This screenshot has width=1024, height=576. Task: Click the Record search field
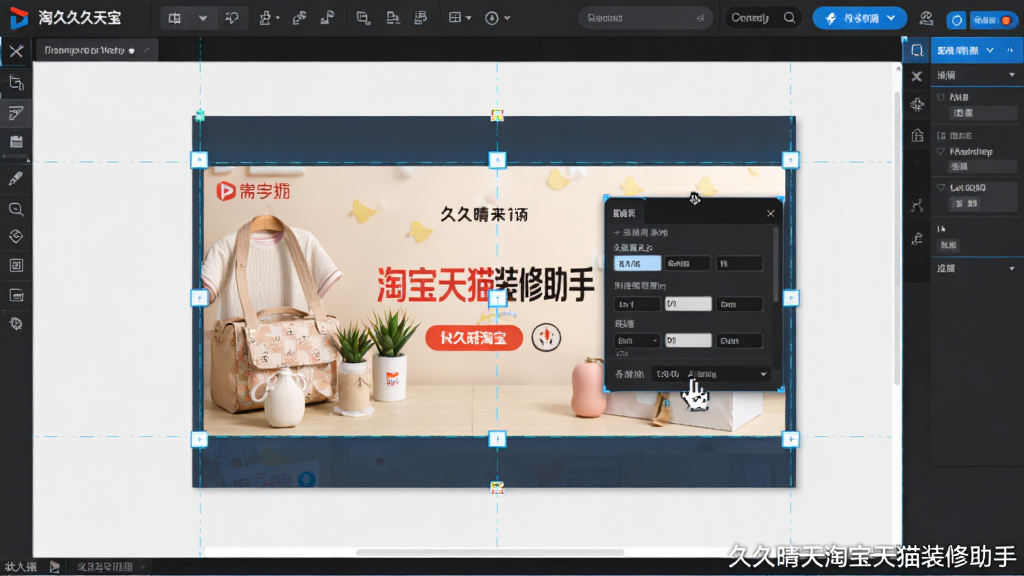(645, 18)
